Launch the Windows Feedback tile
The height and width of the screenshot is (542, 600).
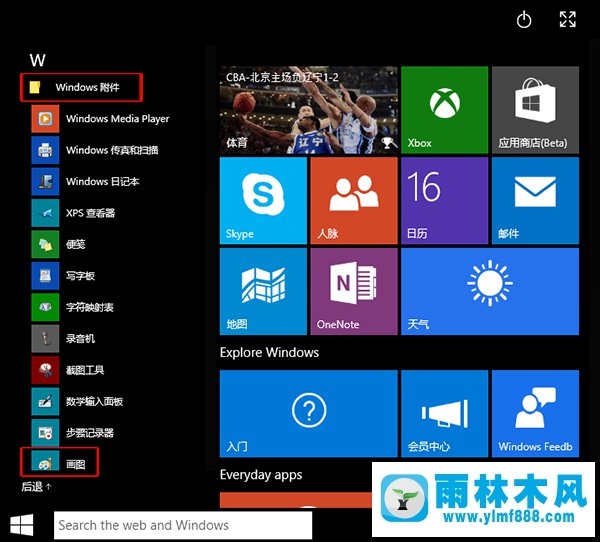click(x=535, y=413)
